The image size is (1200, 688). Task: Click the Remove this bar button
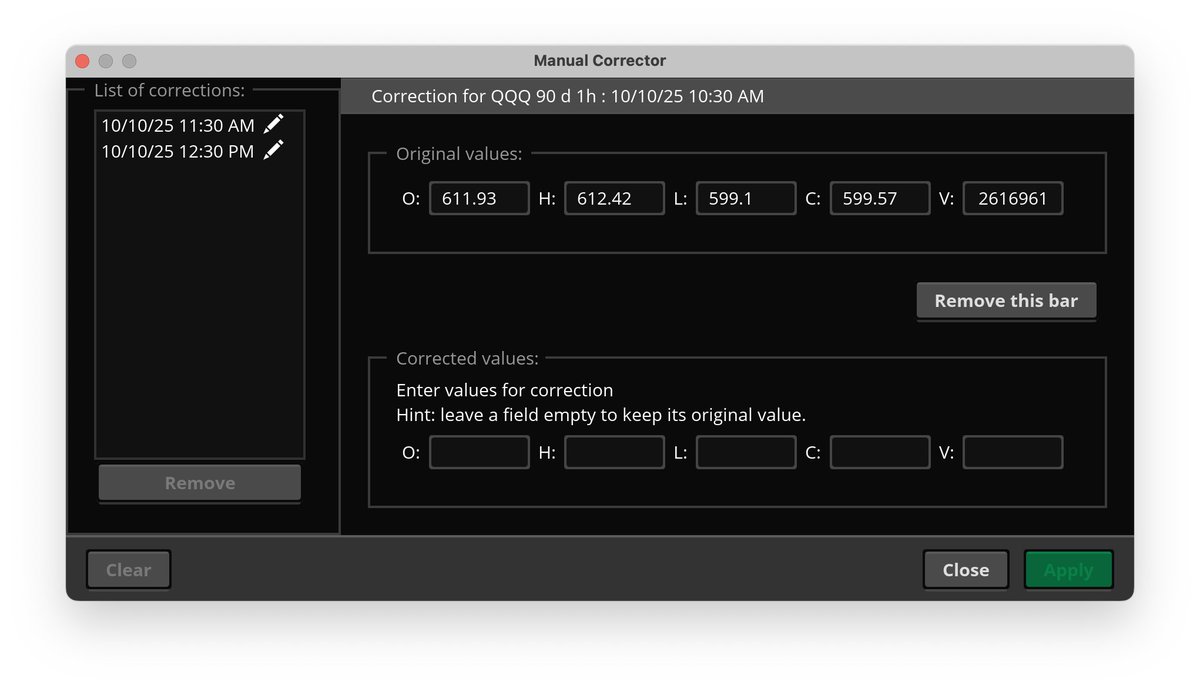(1006, 301)
